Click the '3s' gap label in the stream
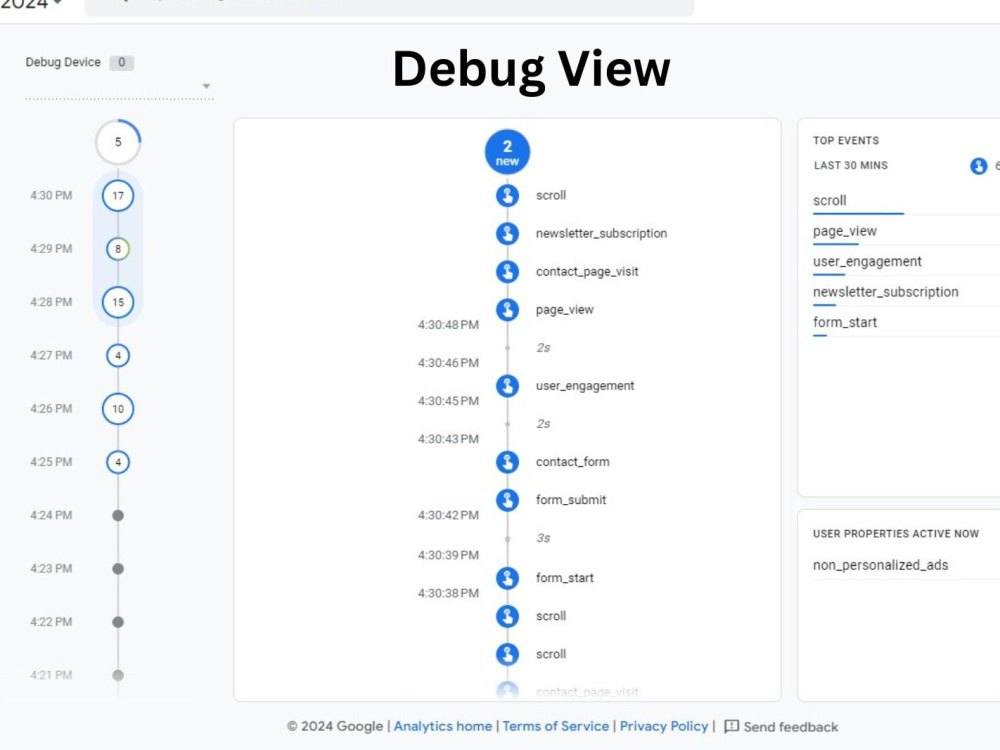The image size is (1000, 750). pyautogui.click(x=543, y=538)
